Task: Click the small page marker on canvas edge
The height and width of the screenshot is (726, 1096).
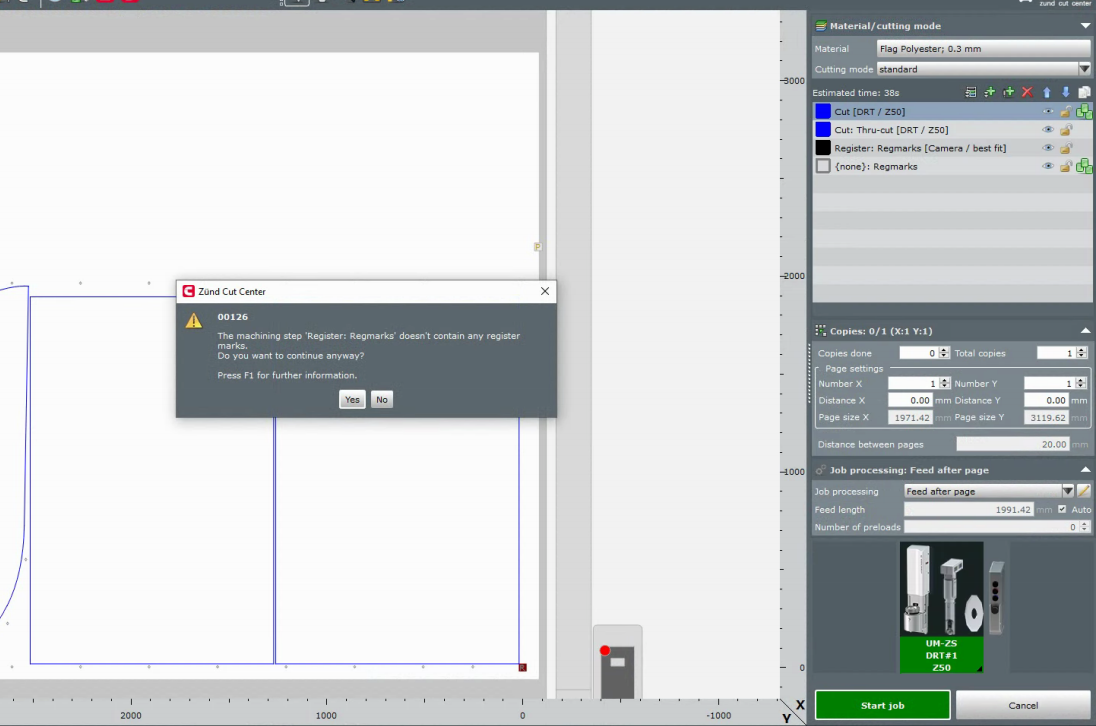Action: [x=537, y=247]
